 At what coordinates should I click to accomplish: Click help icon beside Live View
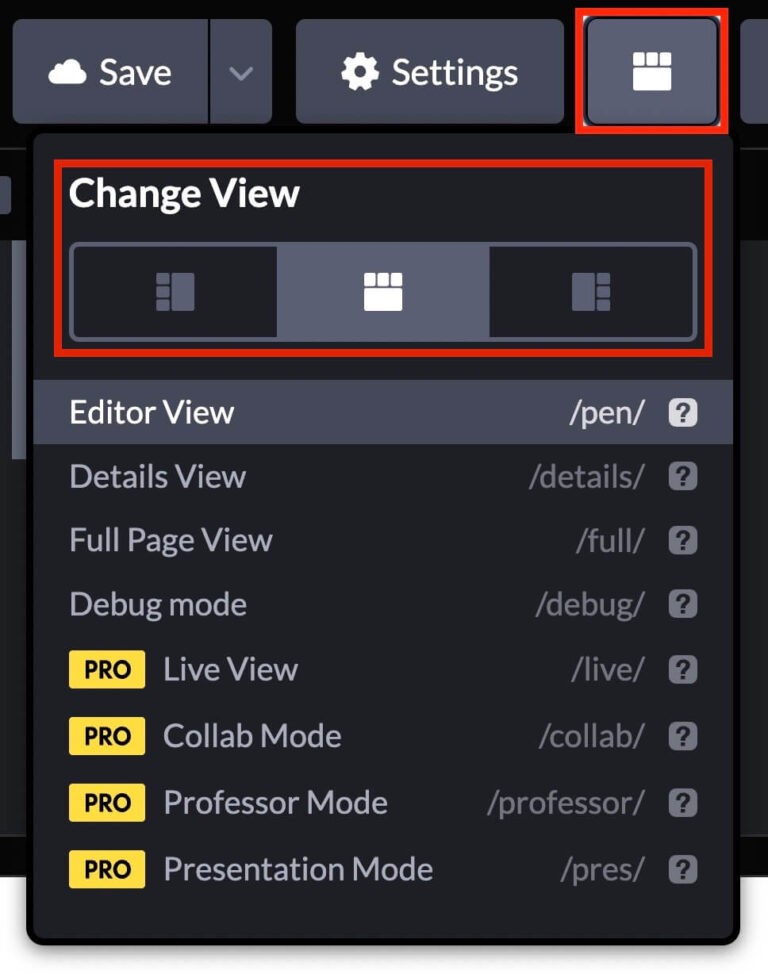[683, 670]
